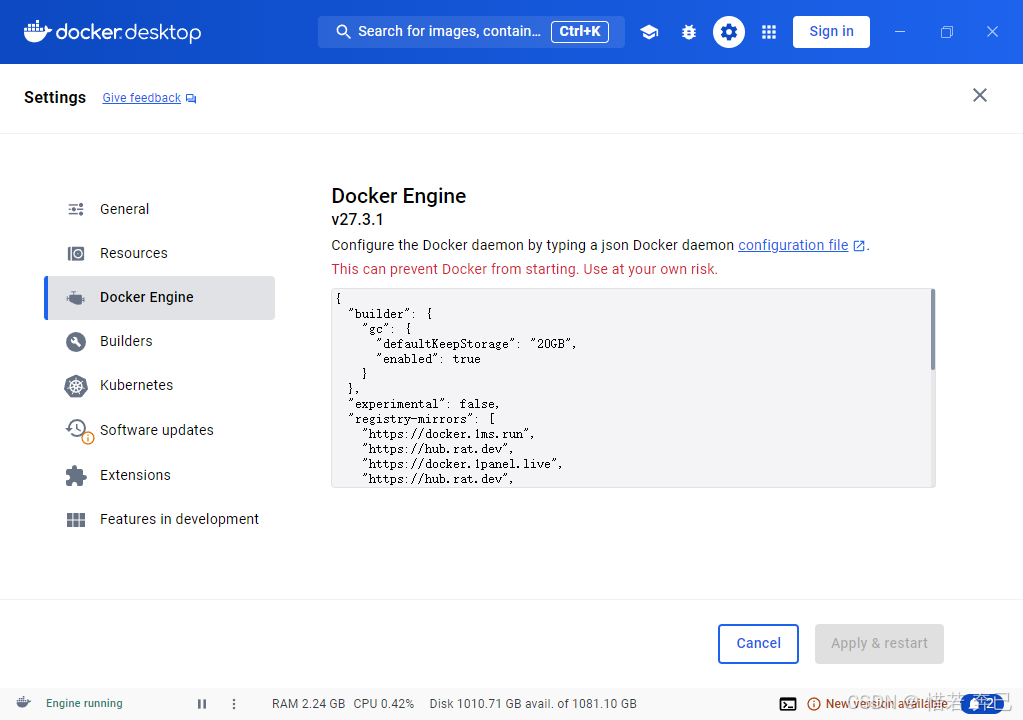Select the Docker Engine tab

160,297
